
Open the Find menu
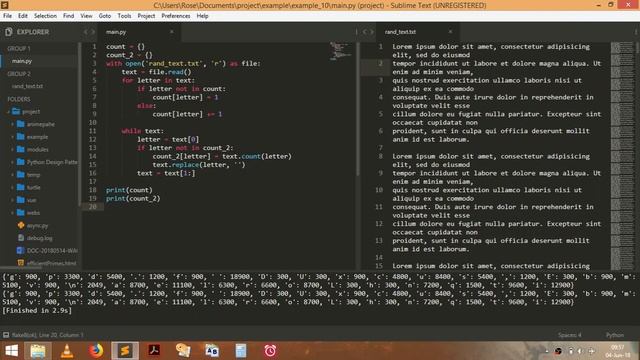pos(69,16)
